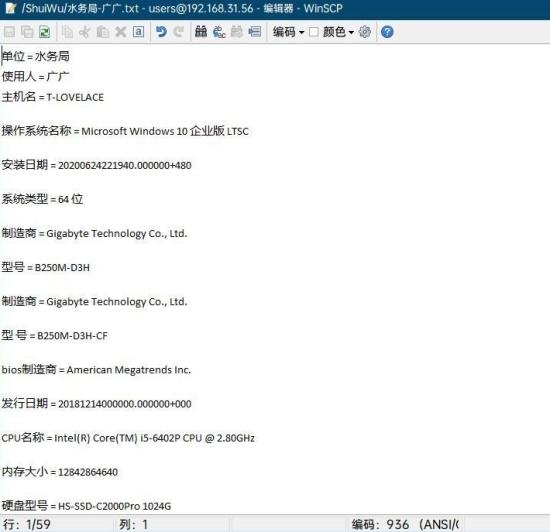Click the CPU名称 i5-6402P line
The height and width of the screenshot is (532, 550).
tap(128, 438)
